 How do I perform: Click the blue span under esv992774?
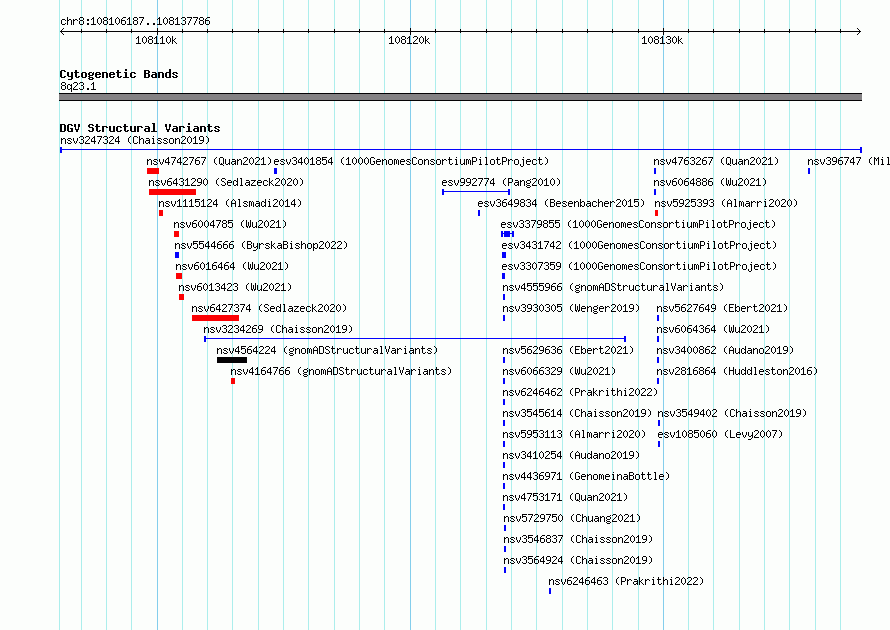click(x=476, y=192)
